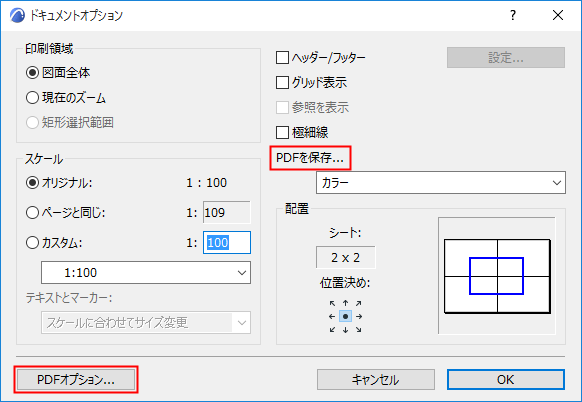Click the キャンセル button

coord(376,379)
